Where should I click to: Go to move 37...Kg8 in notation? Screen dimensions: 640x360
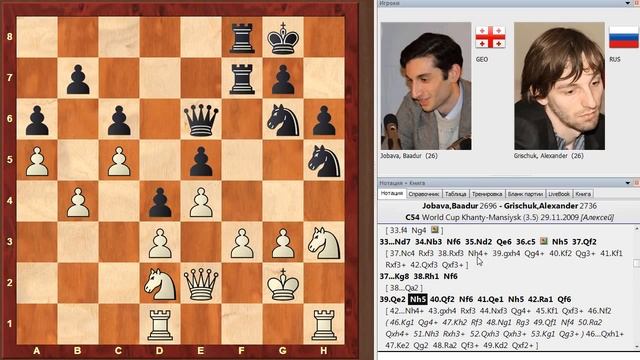coord(394,276)
